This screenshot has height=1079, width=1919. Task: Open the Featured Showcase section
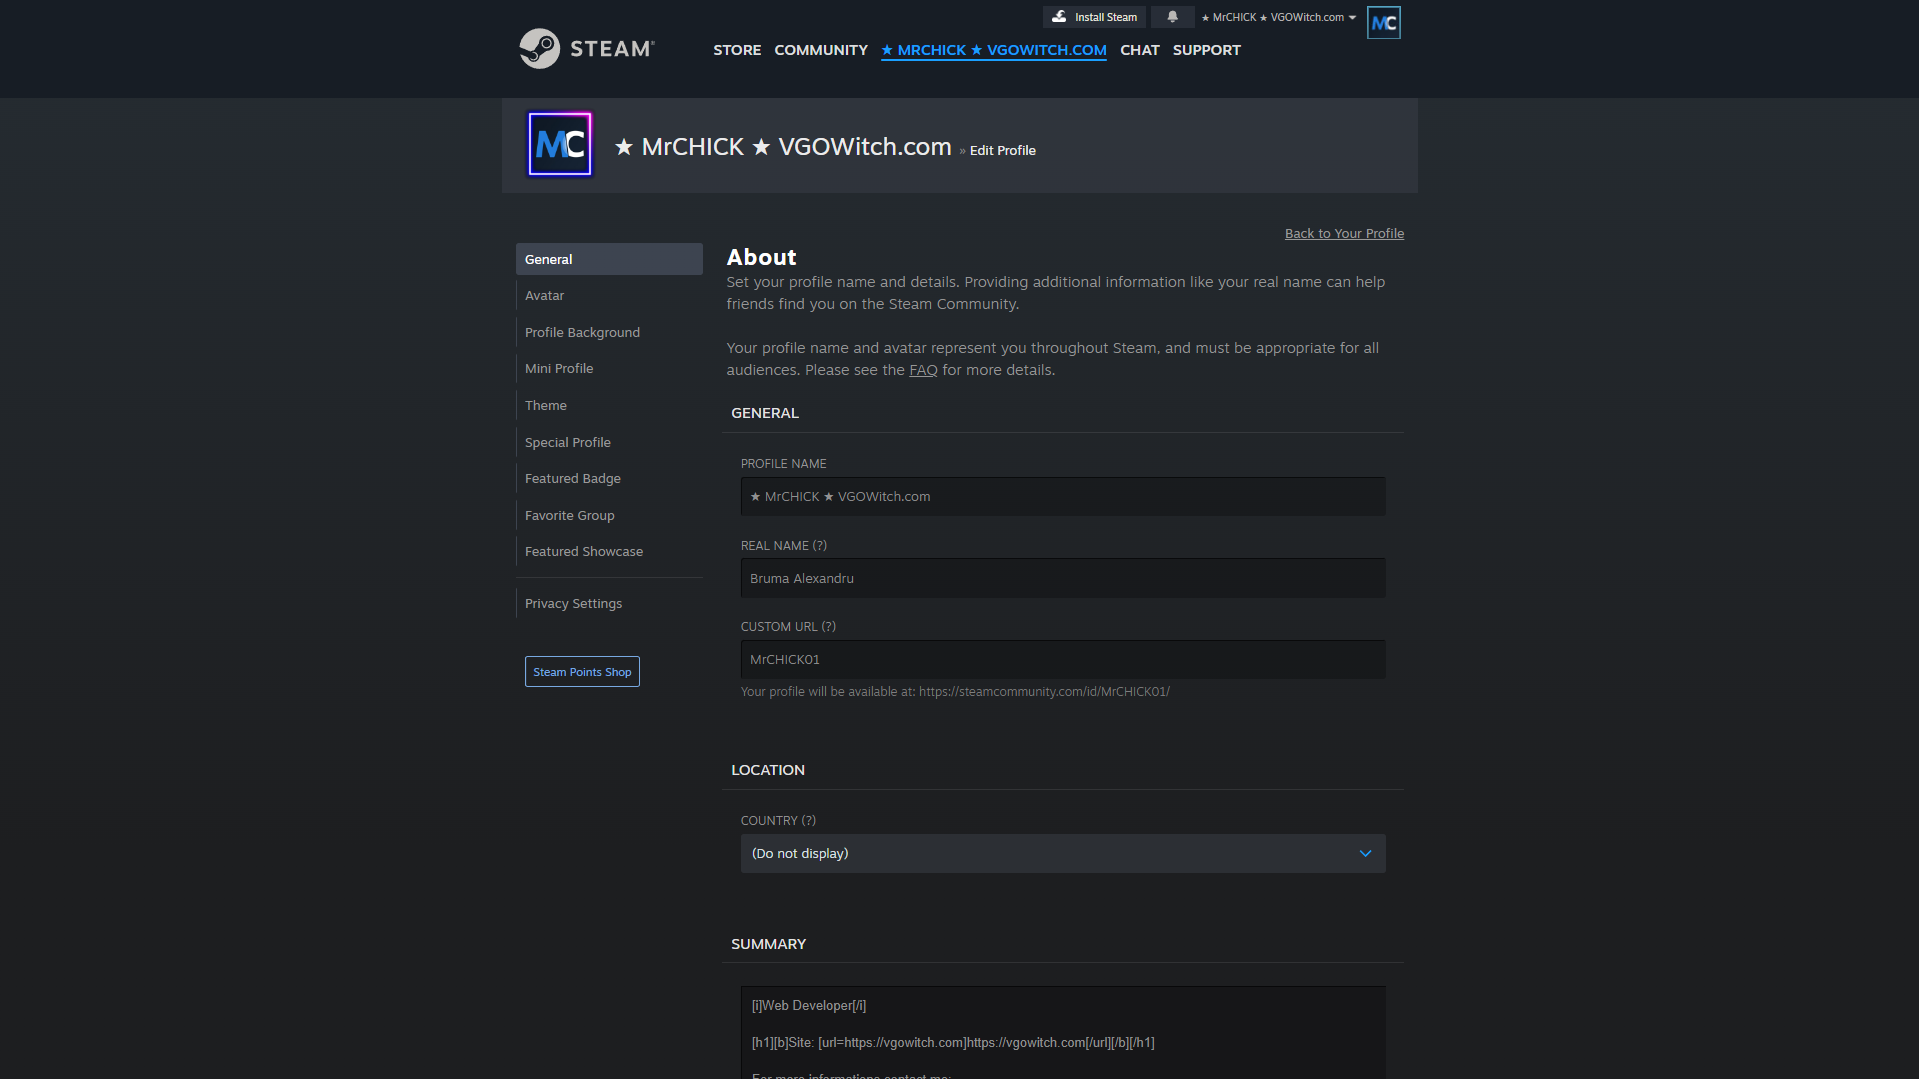609,552
